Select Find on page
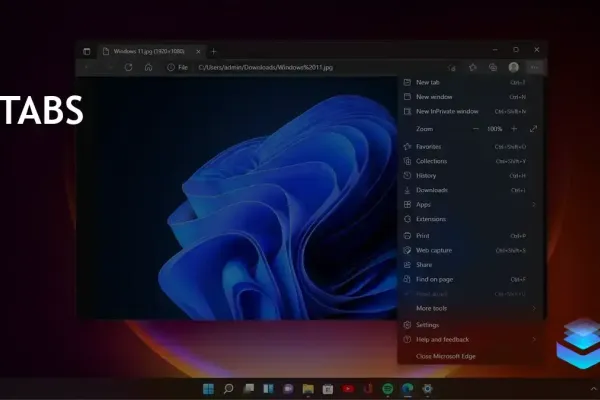The height and width of the screenshot is (400, 600). (470, 279)
